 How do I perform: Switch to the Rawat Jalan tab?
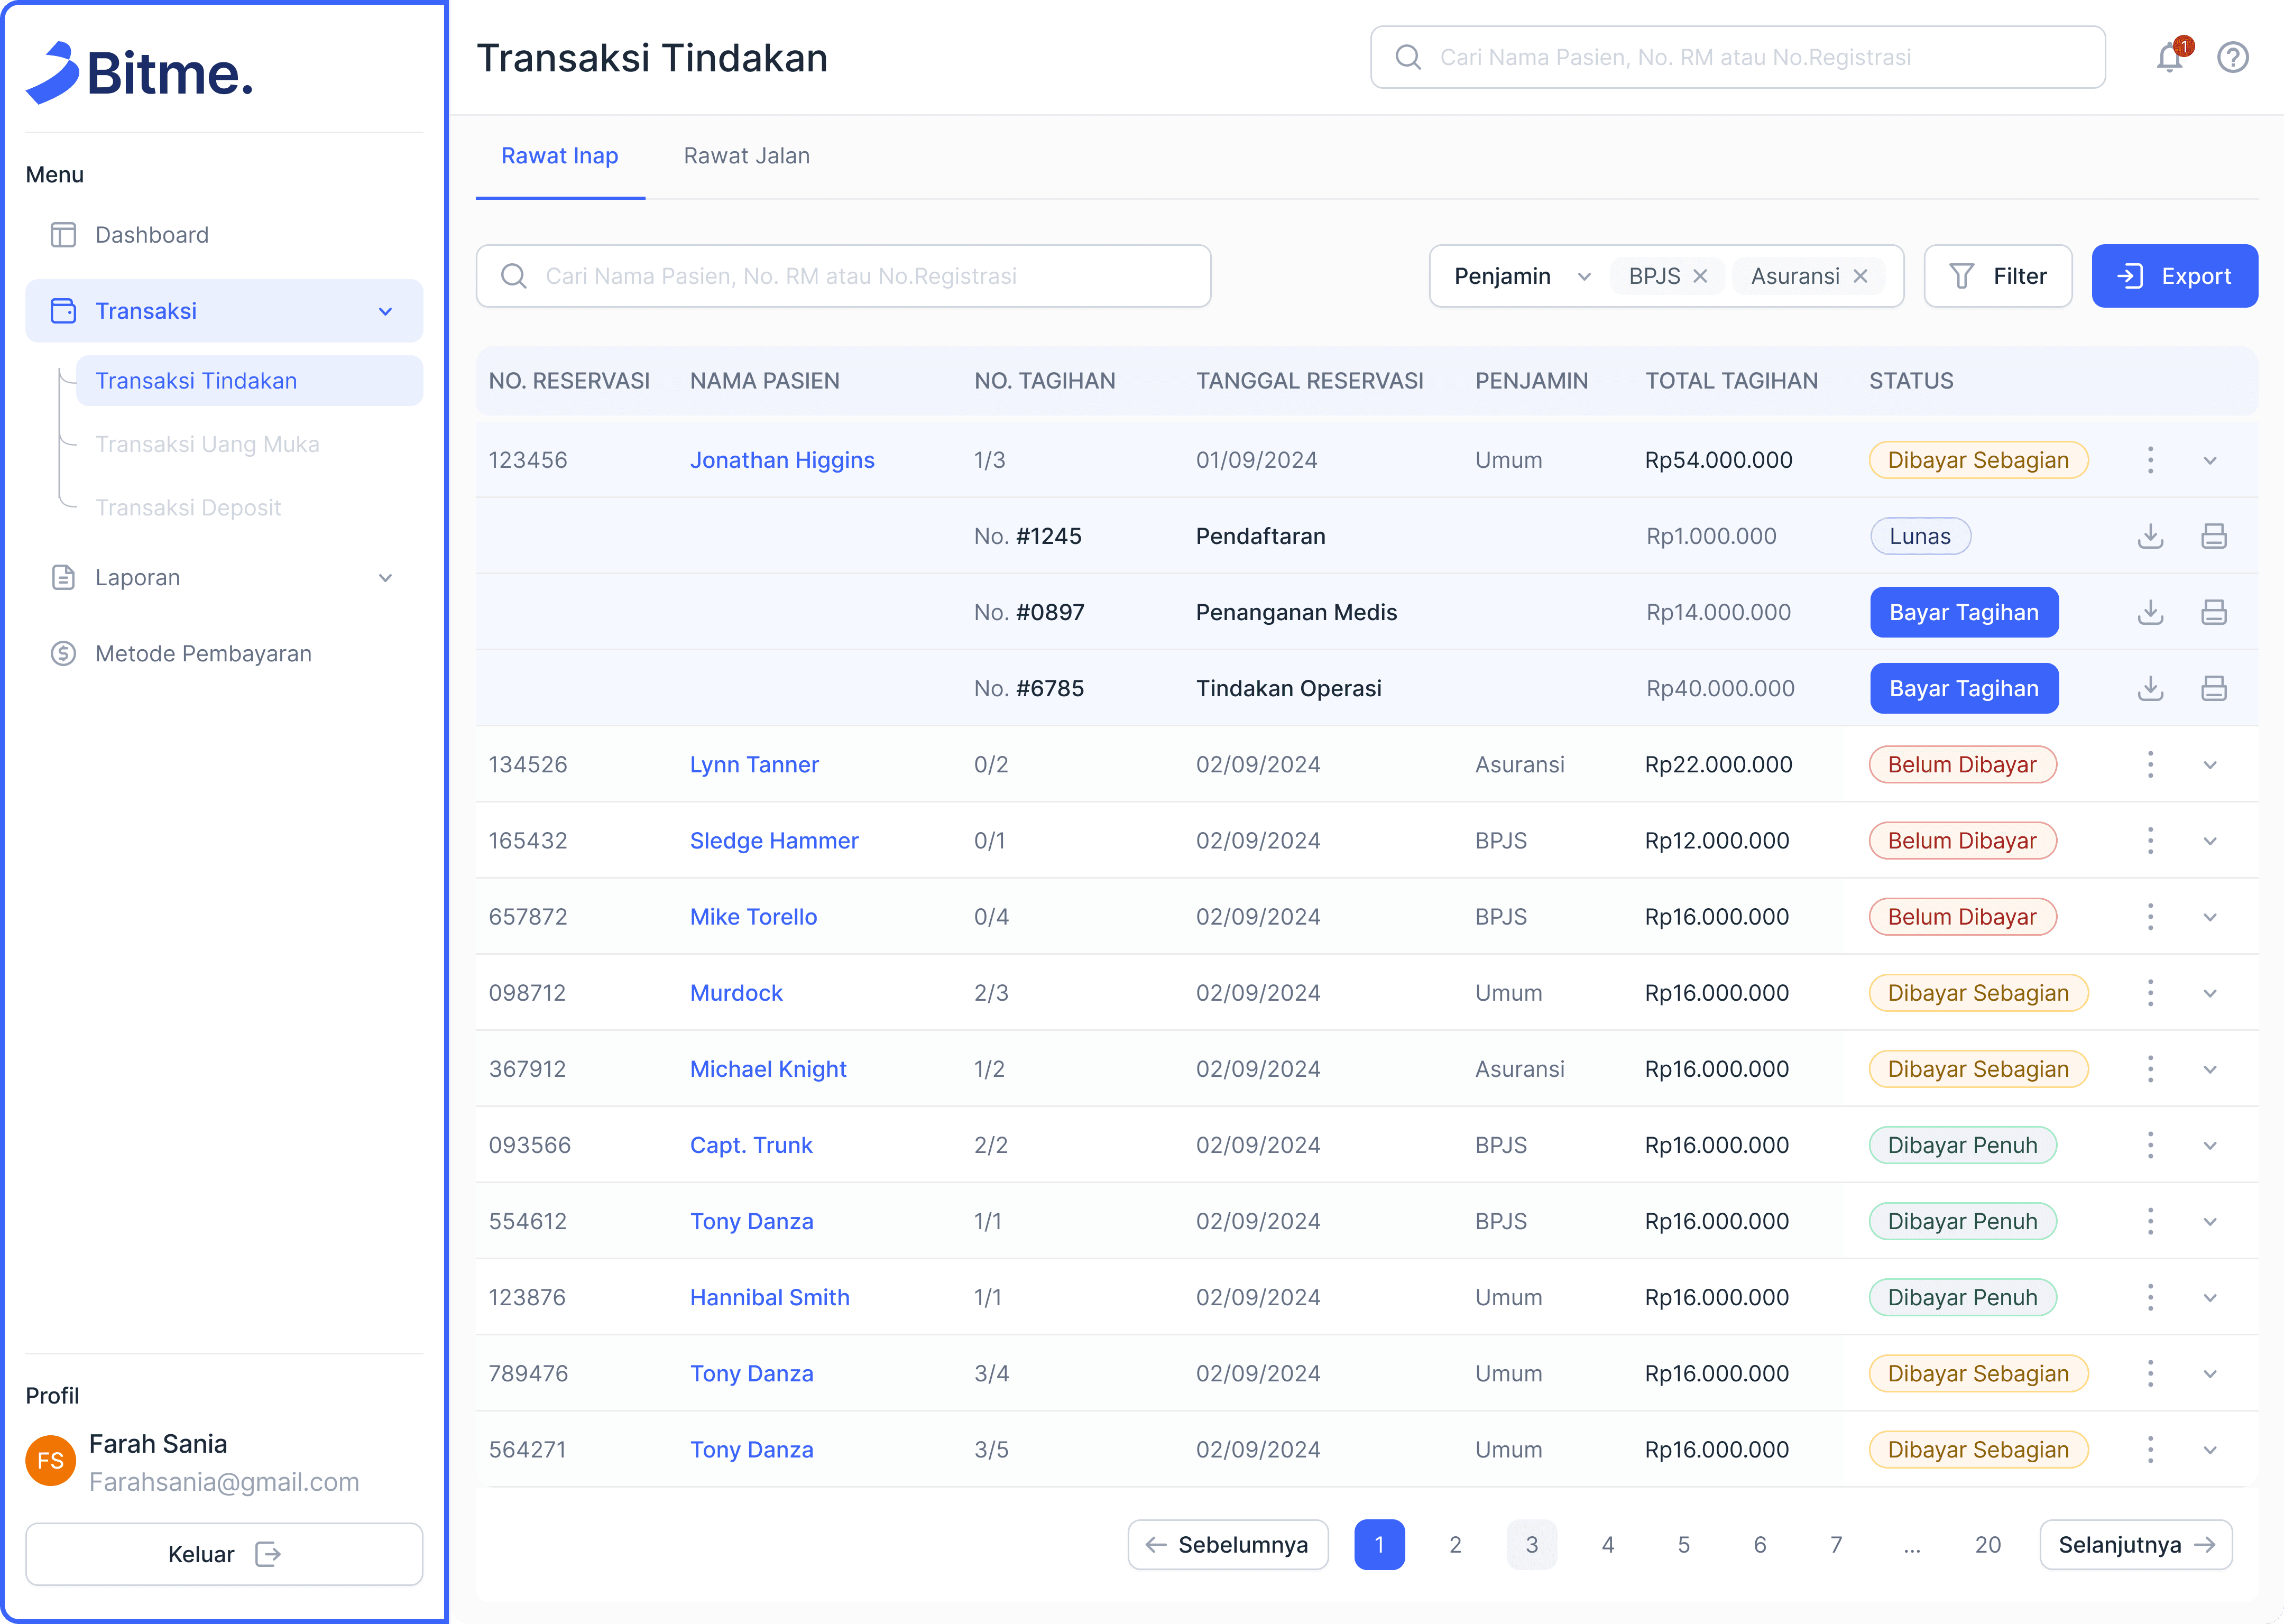click(746, 156)
